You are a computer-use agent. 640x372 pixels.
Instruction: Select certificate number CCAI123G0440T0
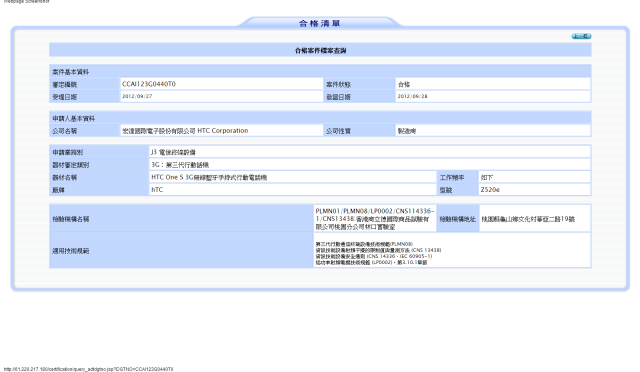(149, 84)
